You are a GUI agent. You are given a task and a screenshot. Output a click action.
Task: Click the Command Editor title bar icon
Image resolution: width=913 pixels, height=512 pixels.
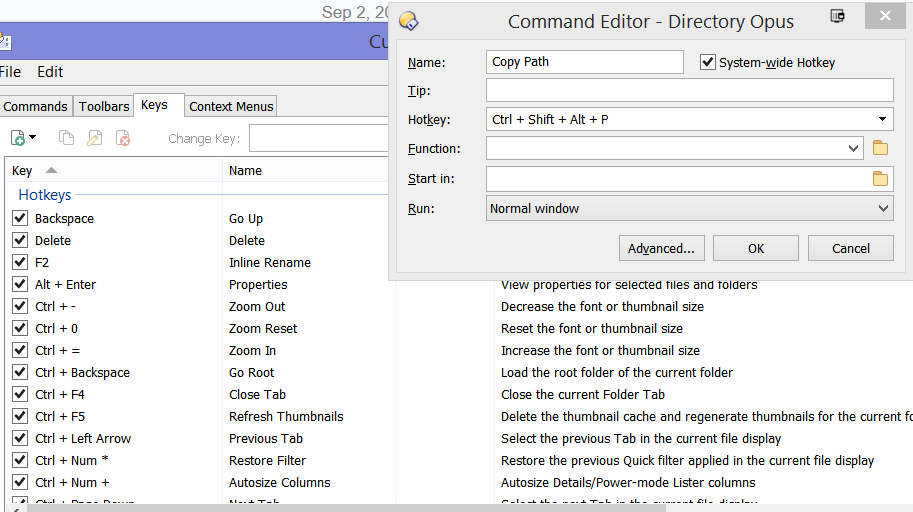tap(409, 21)
